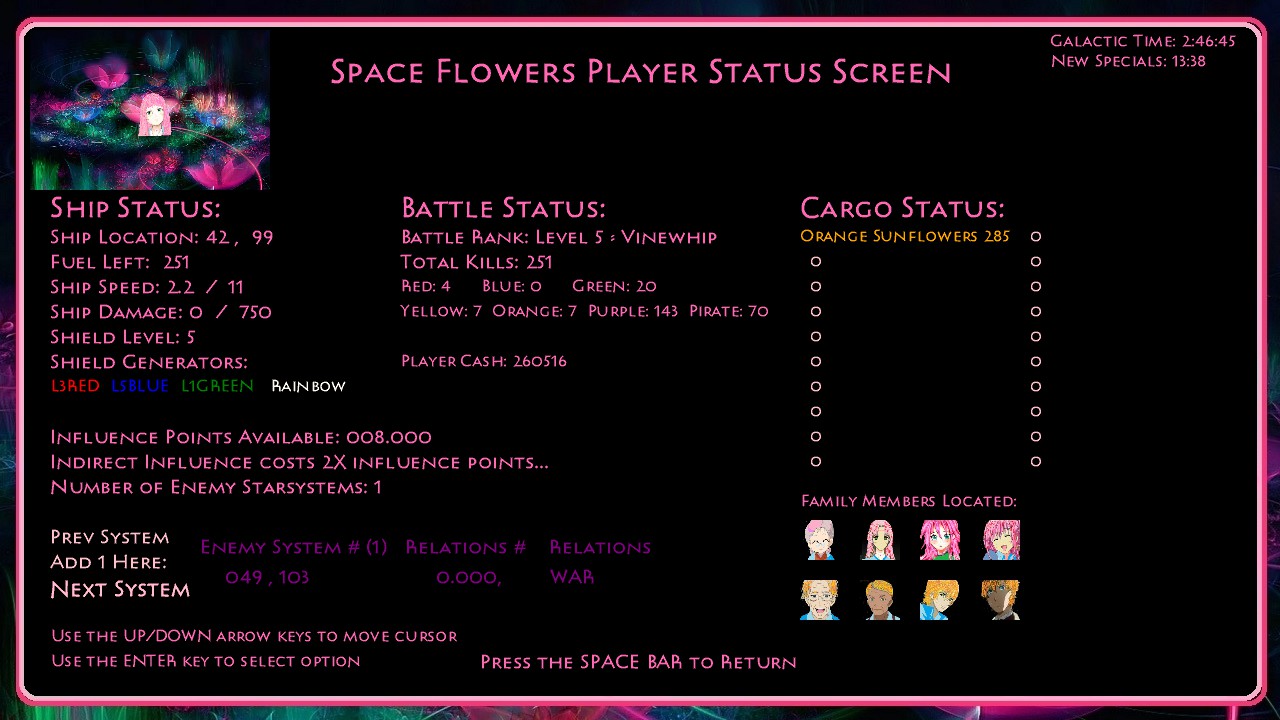
Task: Click the Ship Location 42, 99 line
Action: (162, 237)
